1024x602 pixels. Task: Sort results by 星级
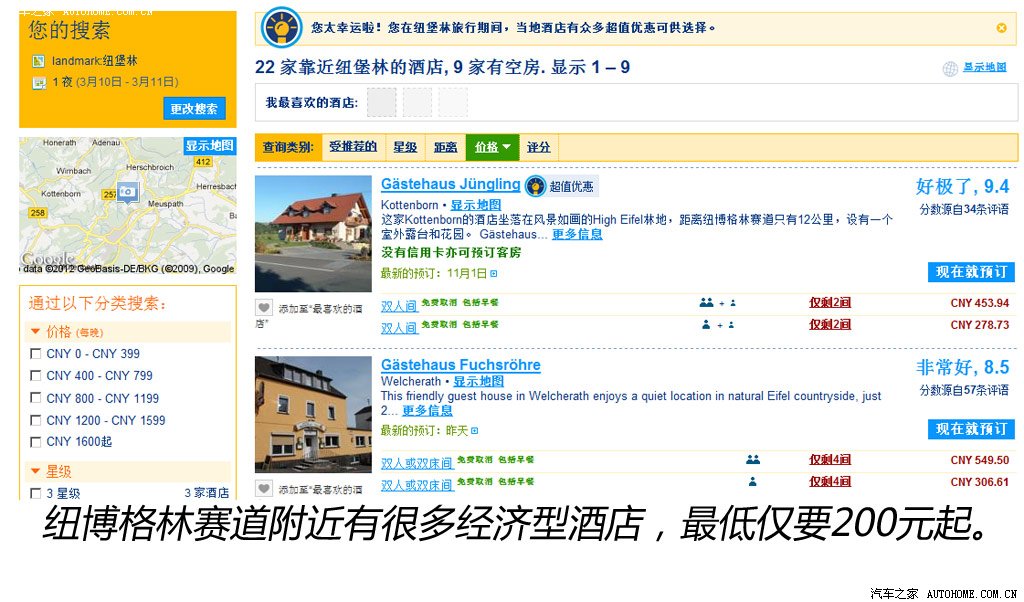(x=405, y=147)
